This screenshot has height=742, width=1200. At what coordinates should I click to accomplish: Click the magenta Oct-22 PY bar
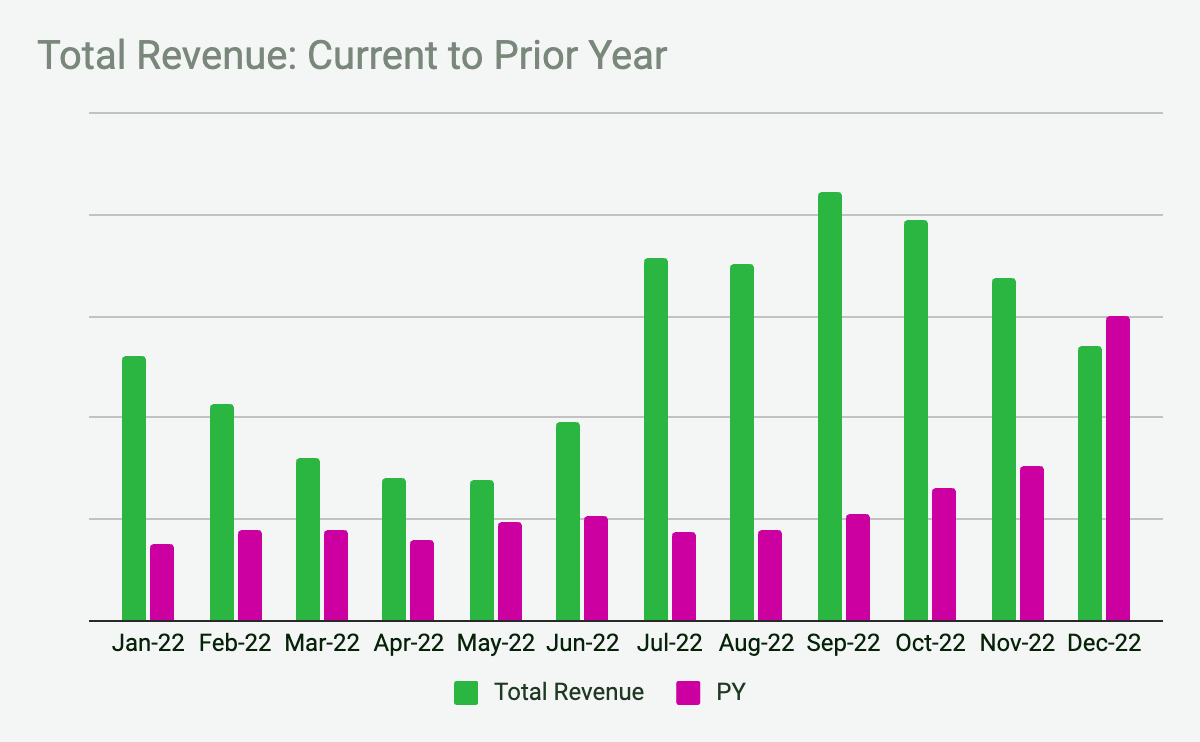pyautogui.click(x=944, y=554)
